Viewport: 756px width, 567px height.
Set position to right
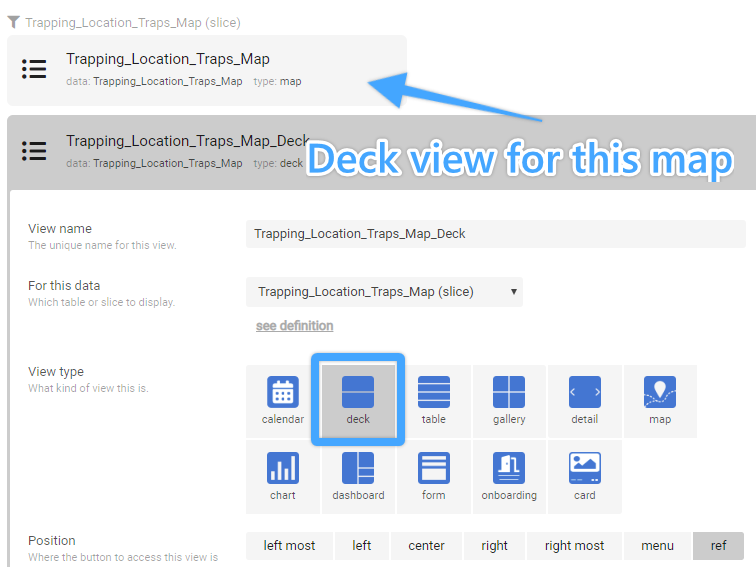[x=494, y=546]
